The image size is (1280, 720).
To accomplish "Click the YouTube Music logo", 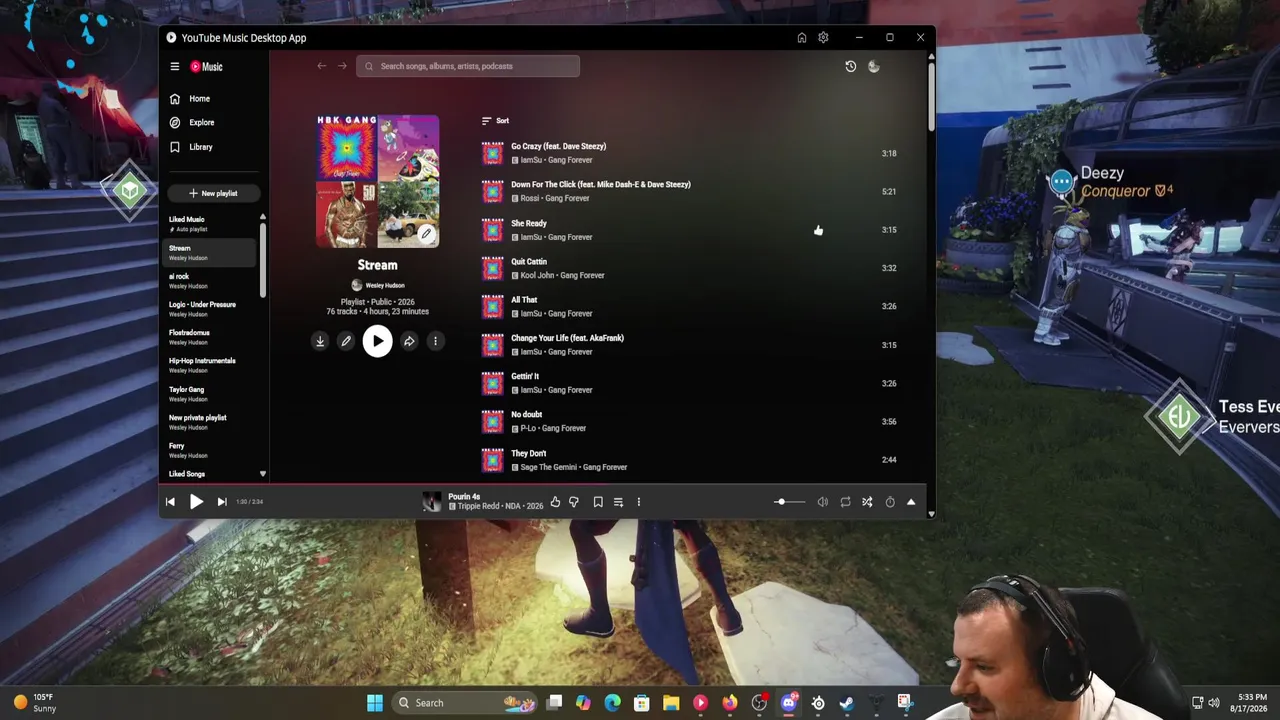I will (205, 67).
